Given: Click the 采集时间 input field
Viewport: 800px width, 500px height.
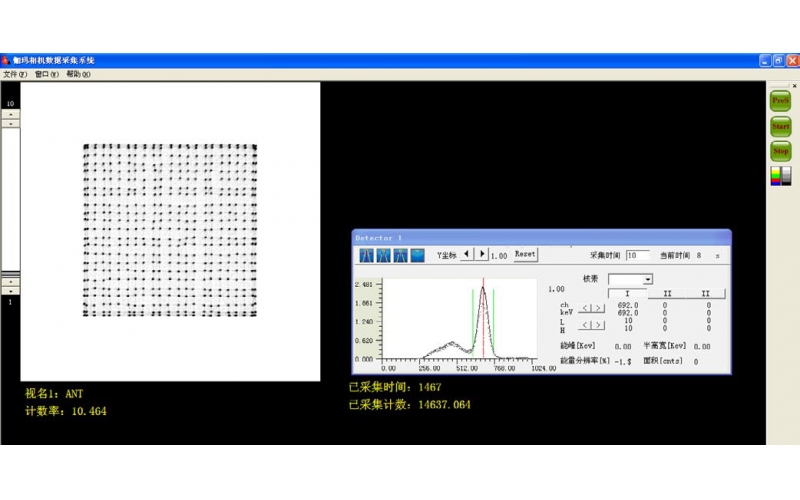Looking at the screenshot, I should tap(637, 256).
